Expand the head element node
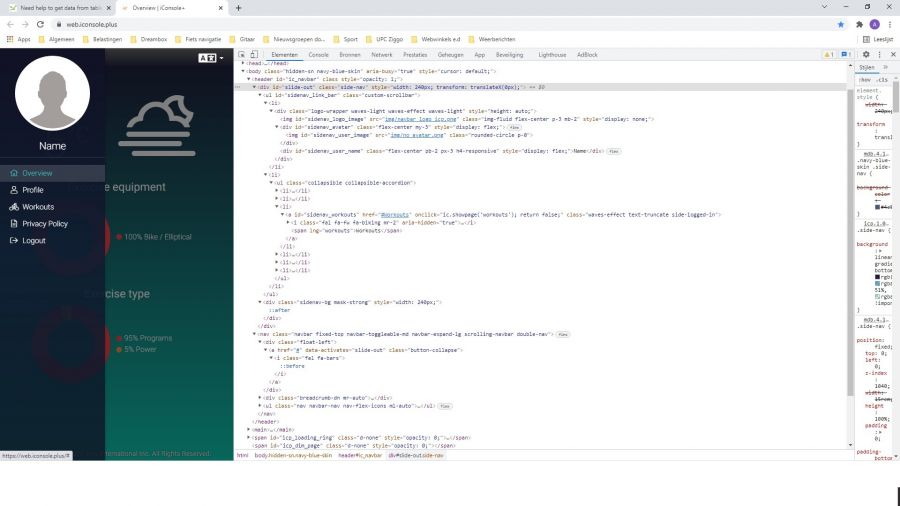This screenshot has height=506, width=900. pyautogui.click(x=243, y=63)
